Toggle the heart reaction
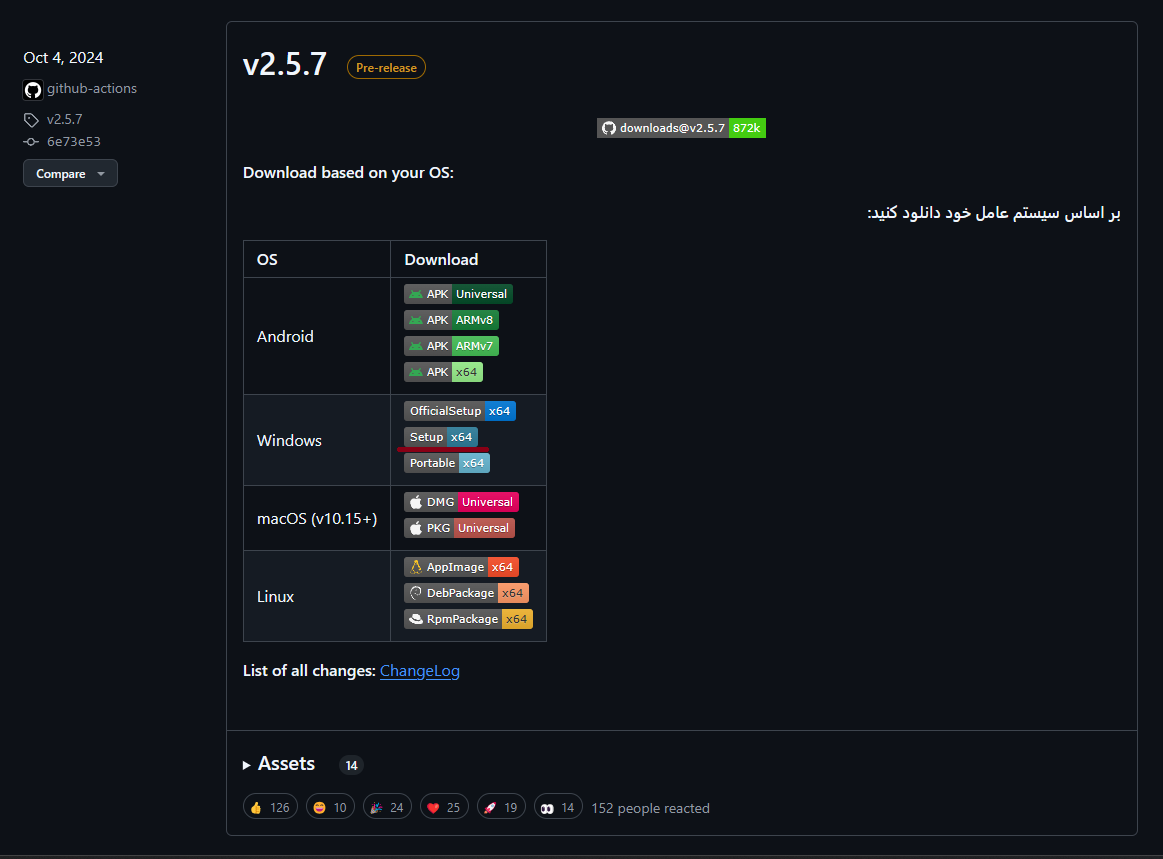Image resolution: width=1163 pixels, height=859 pixels. [445, 807]
